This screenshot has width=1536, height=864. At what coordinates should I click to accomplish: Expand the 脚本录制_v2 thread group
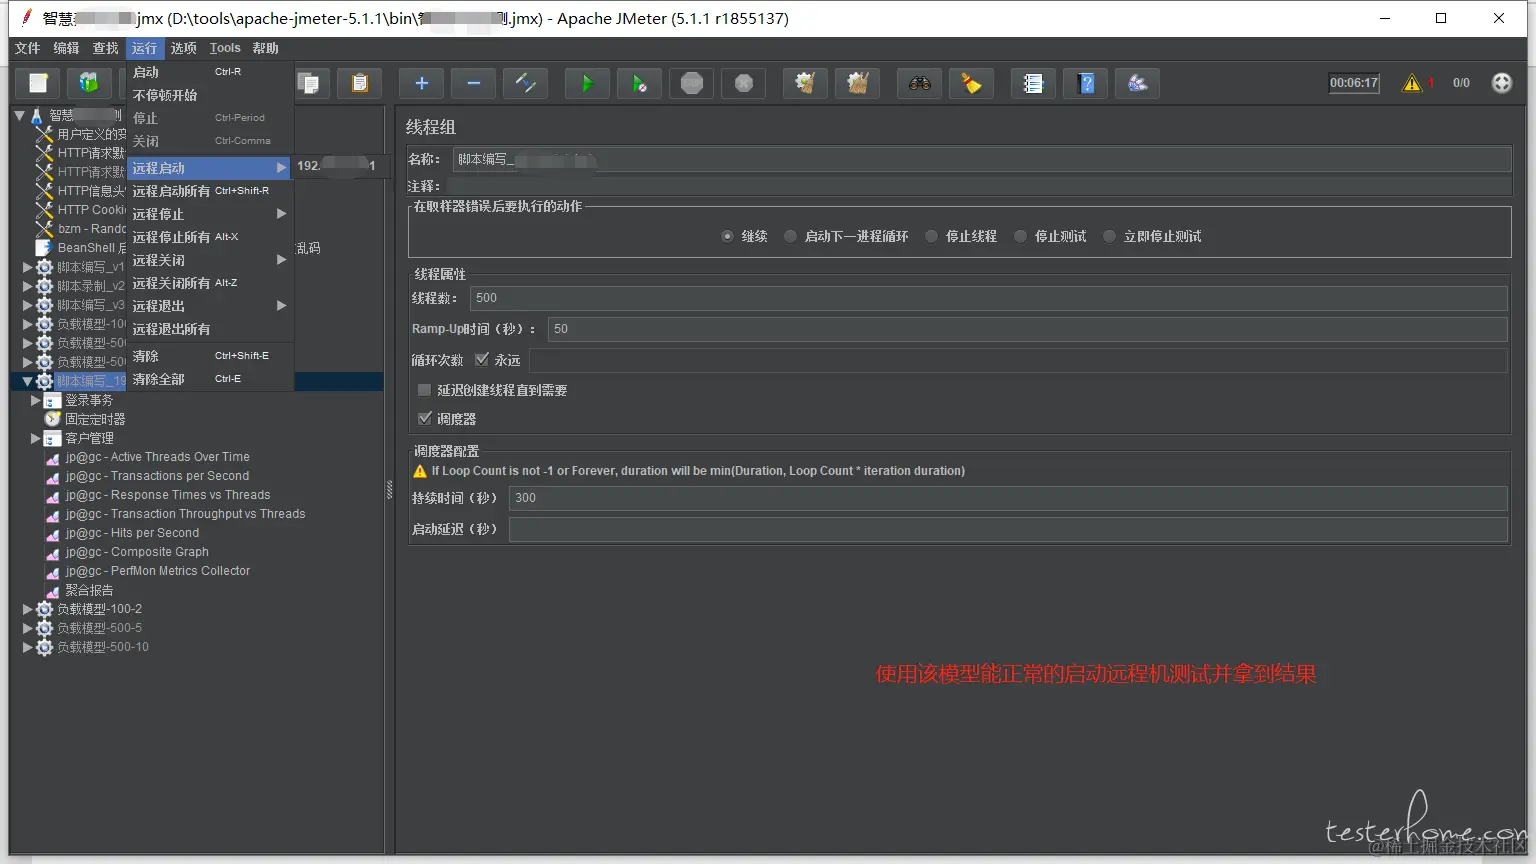tap(27, 286)
